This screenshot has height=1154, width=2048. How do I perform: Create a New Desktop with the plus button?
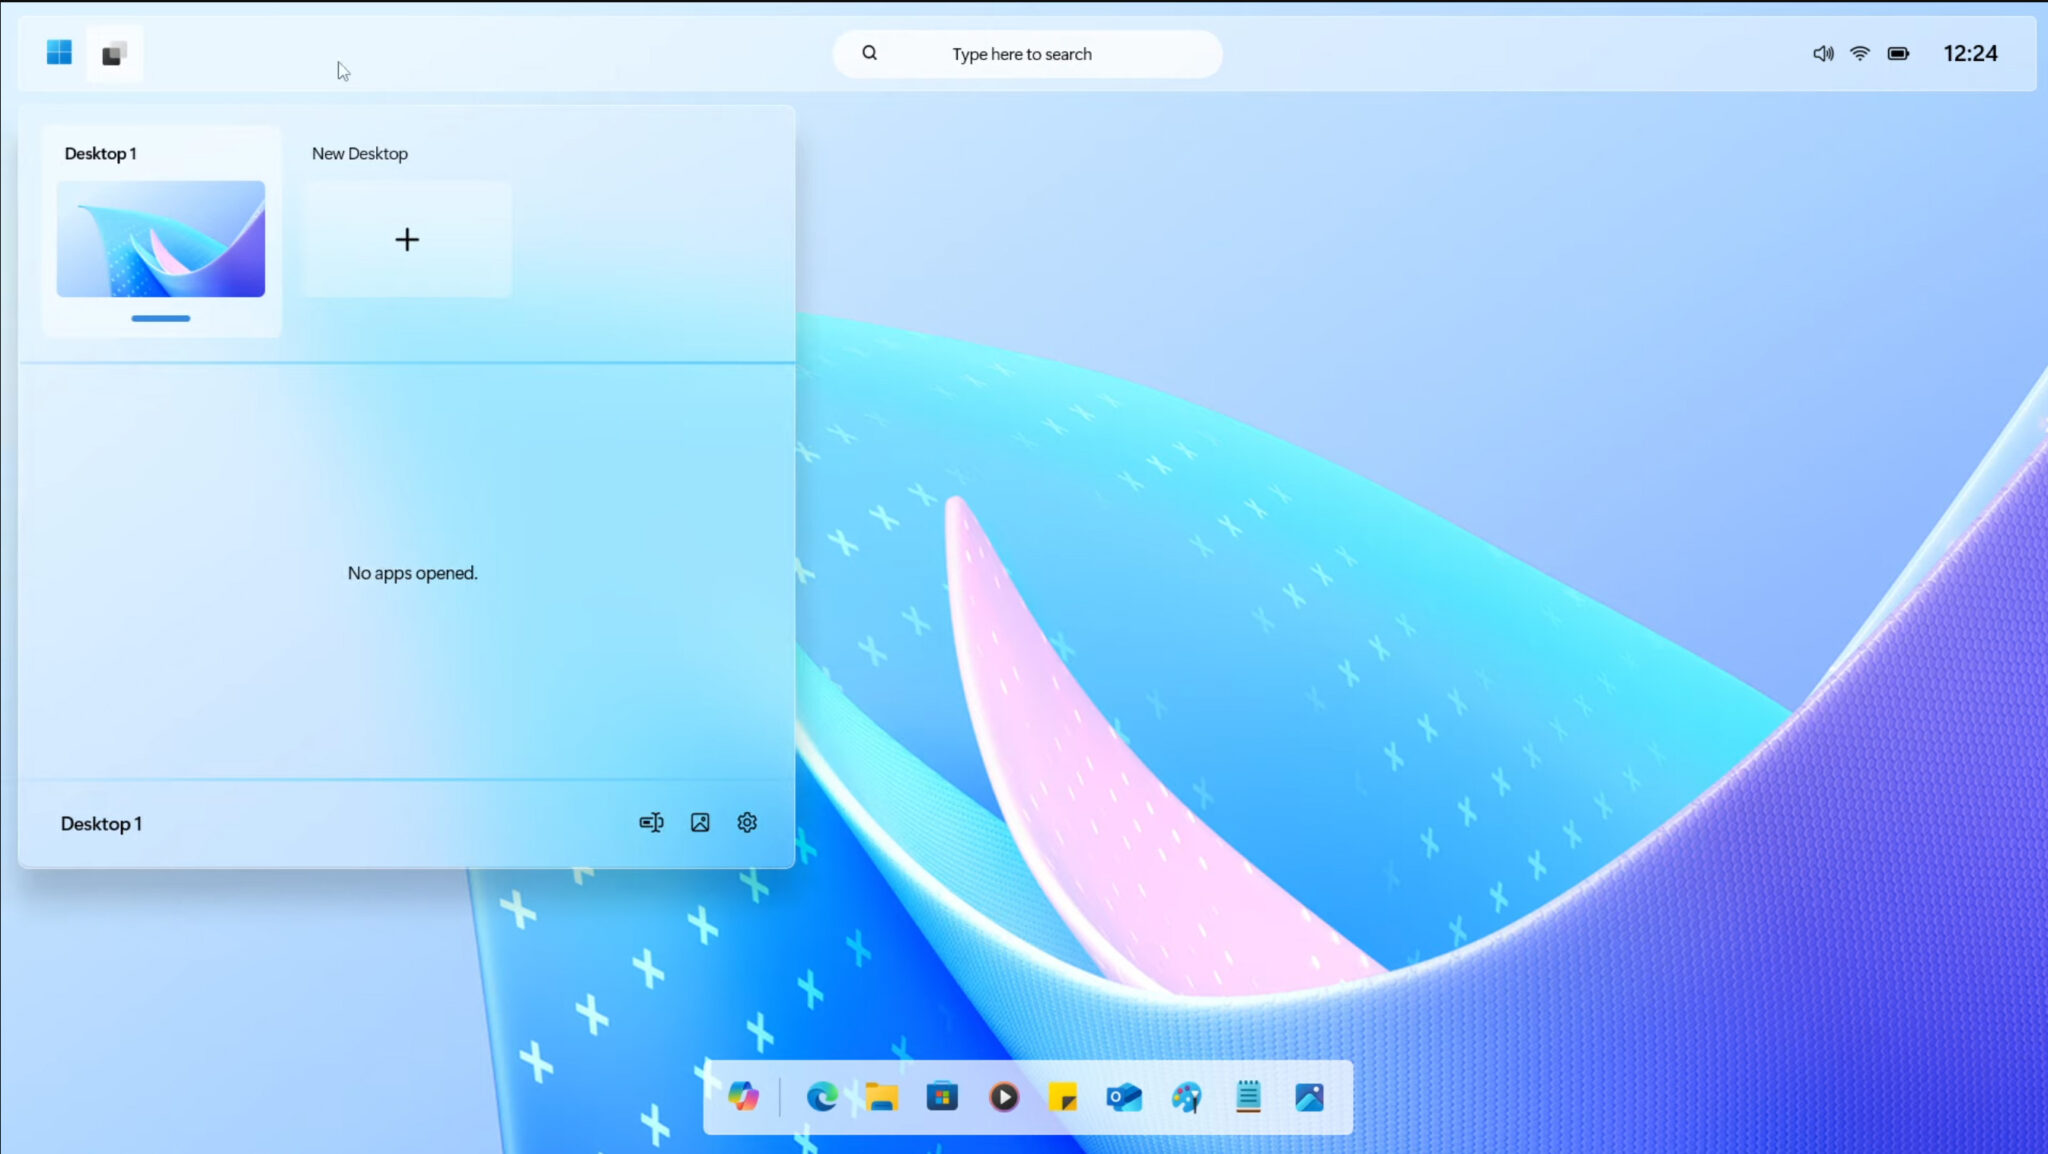coord(407,239)
